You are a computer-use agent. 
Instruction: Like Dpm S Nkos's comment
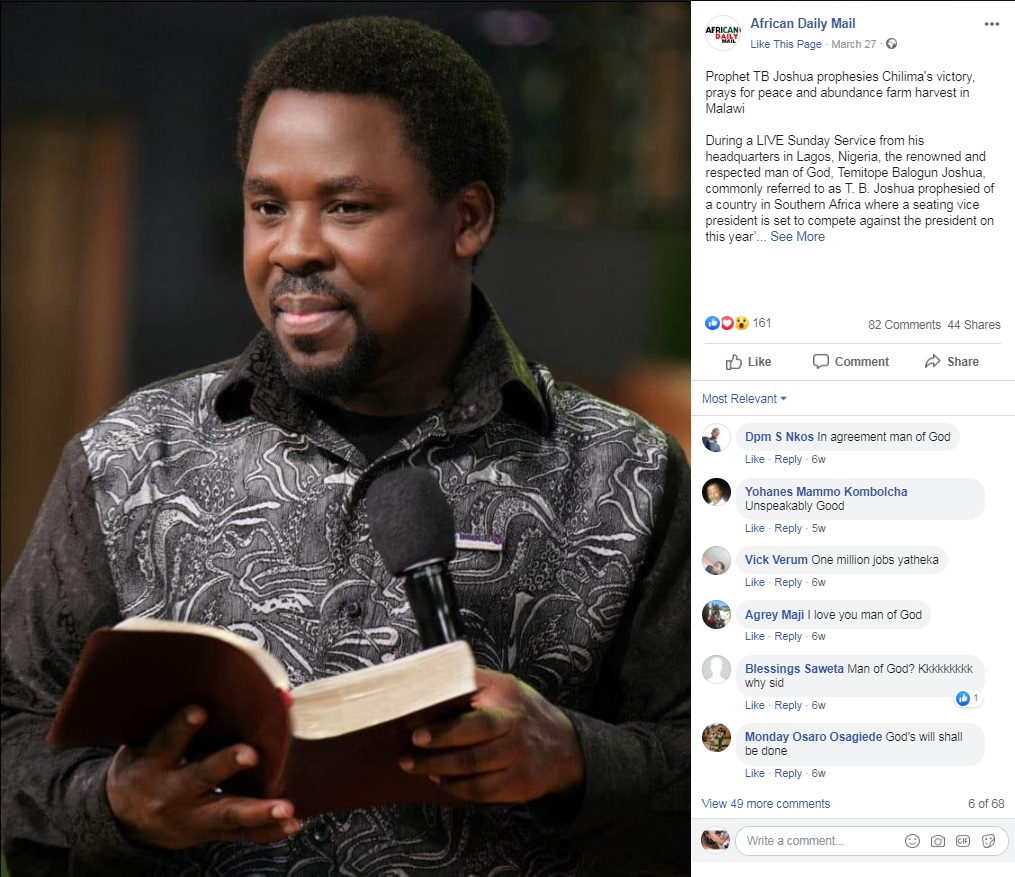[754, 459]
